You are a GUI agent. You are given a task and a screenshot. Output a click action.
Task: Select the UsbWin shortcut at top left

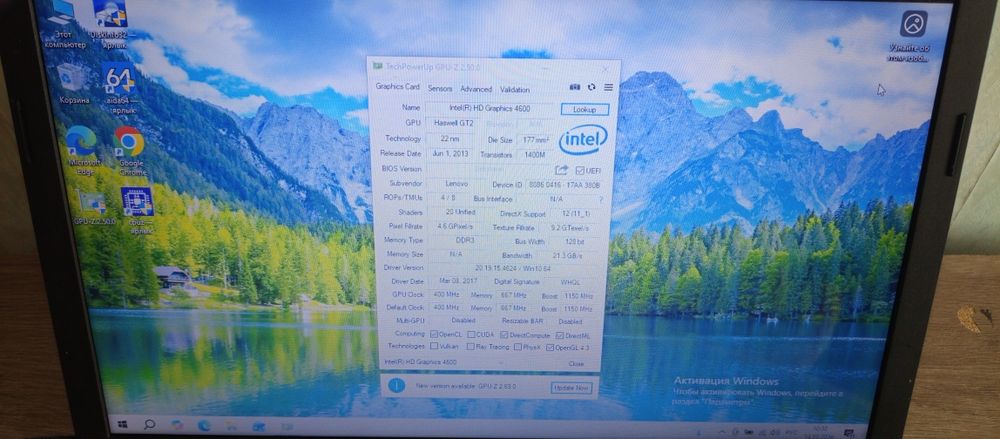point(110,24)
